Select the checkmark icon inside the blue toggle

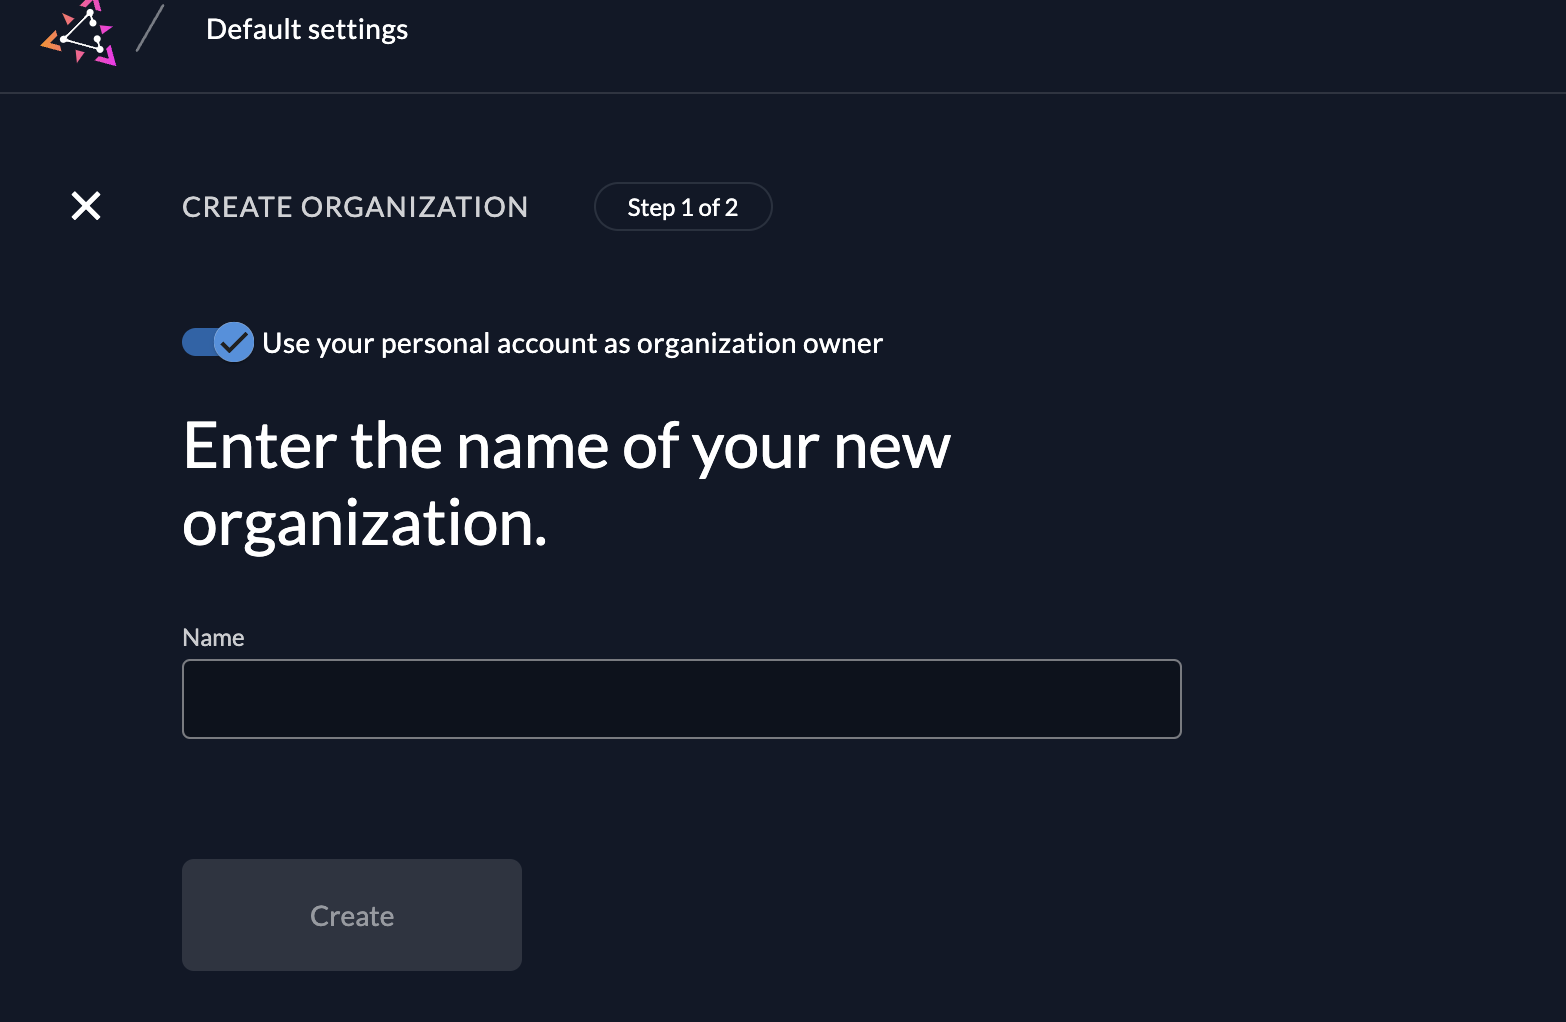[x=234, y=342]
